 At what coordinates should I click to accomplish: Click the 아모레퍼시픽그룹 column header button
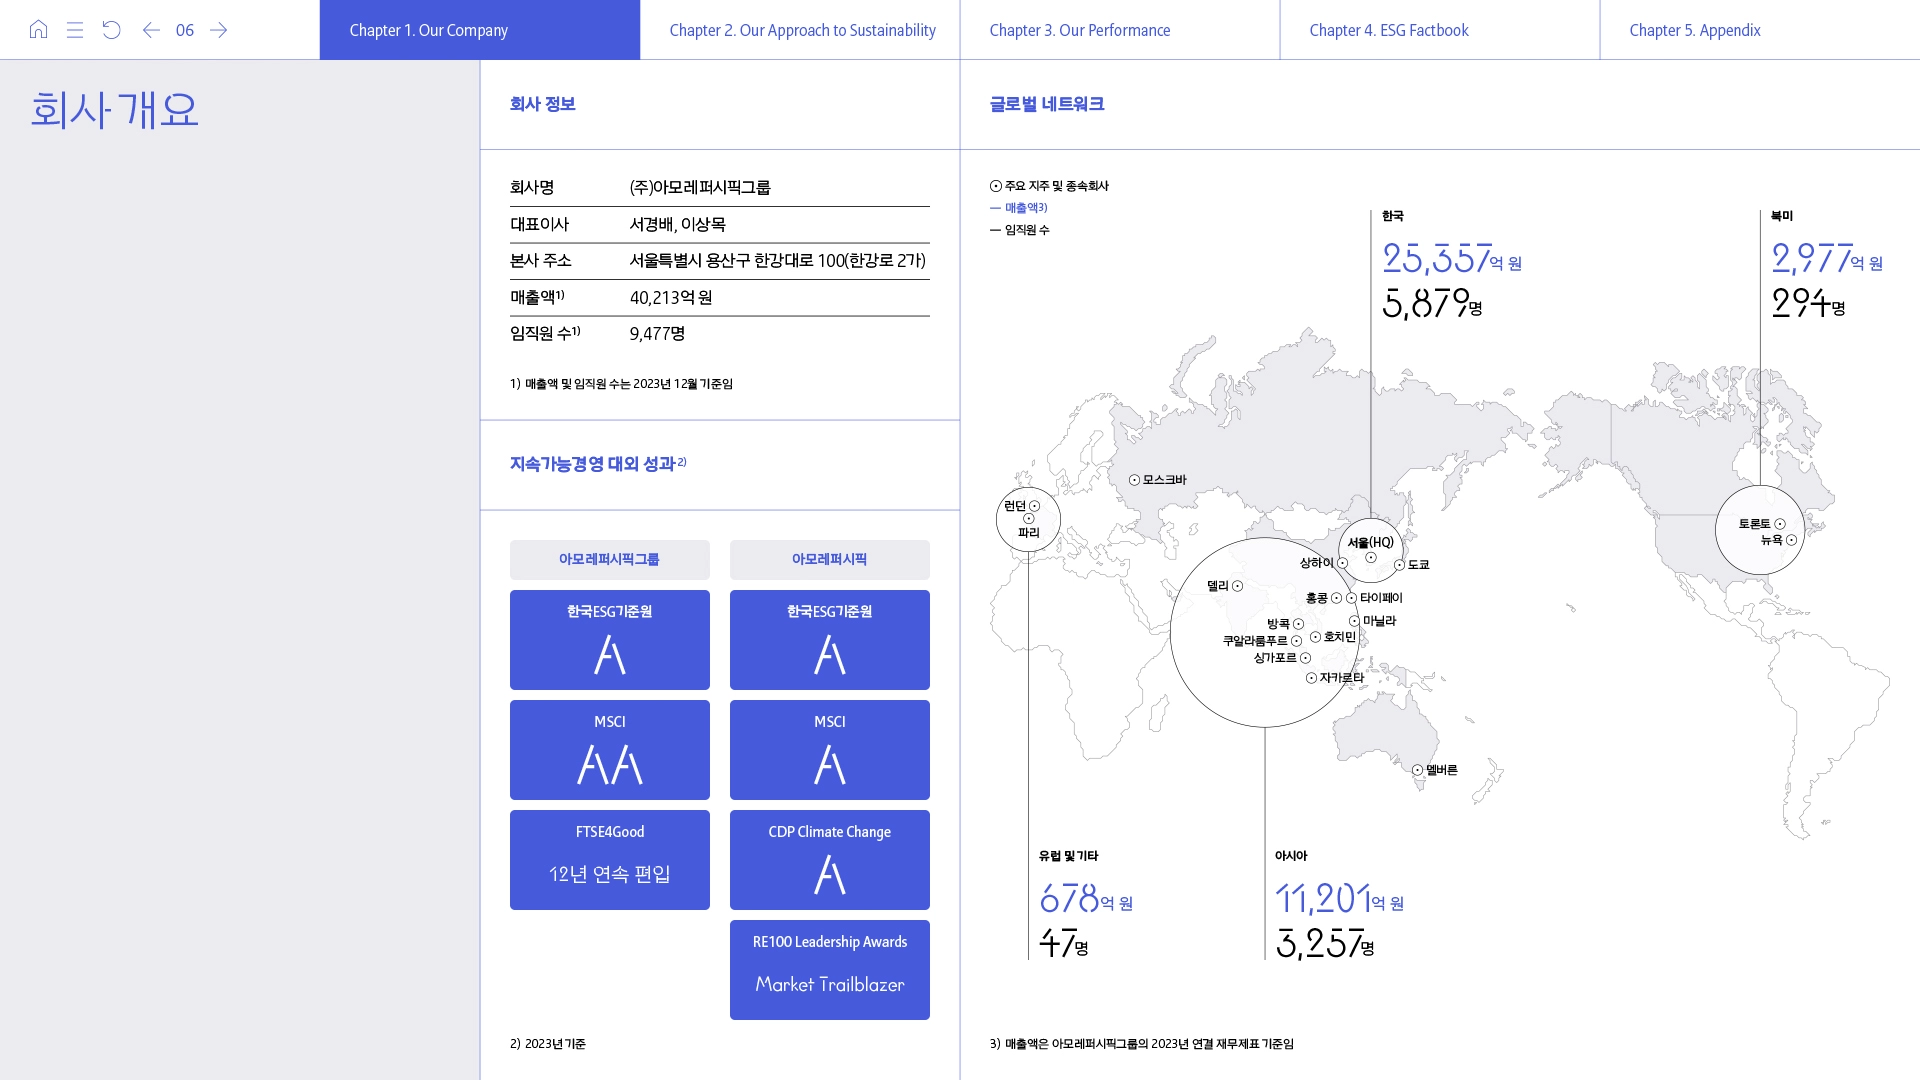609,560
